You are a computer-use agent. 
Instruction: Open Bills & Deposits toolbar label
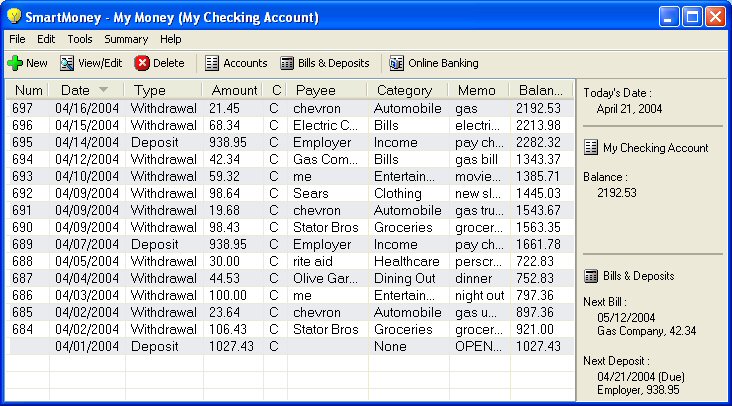(334, 63)
